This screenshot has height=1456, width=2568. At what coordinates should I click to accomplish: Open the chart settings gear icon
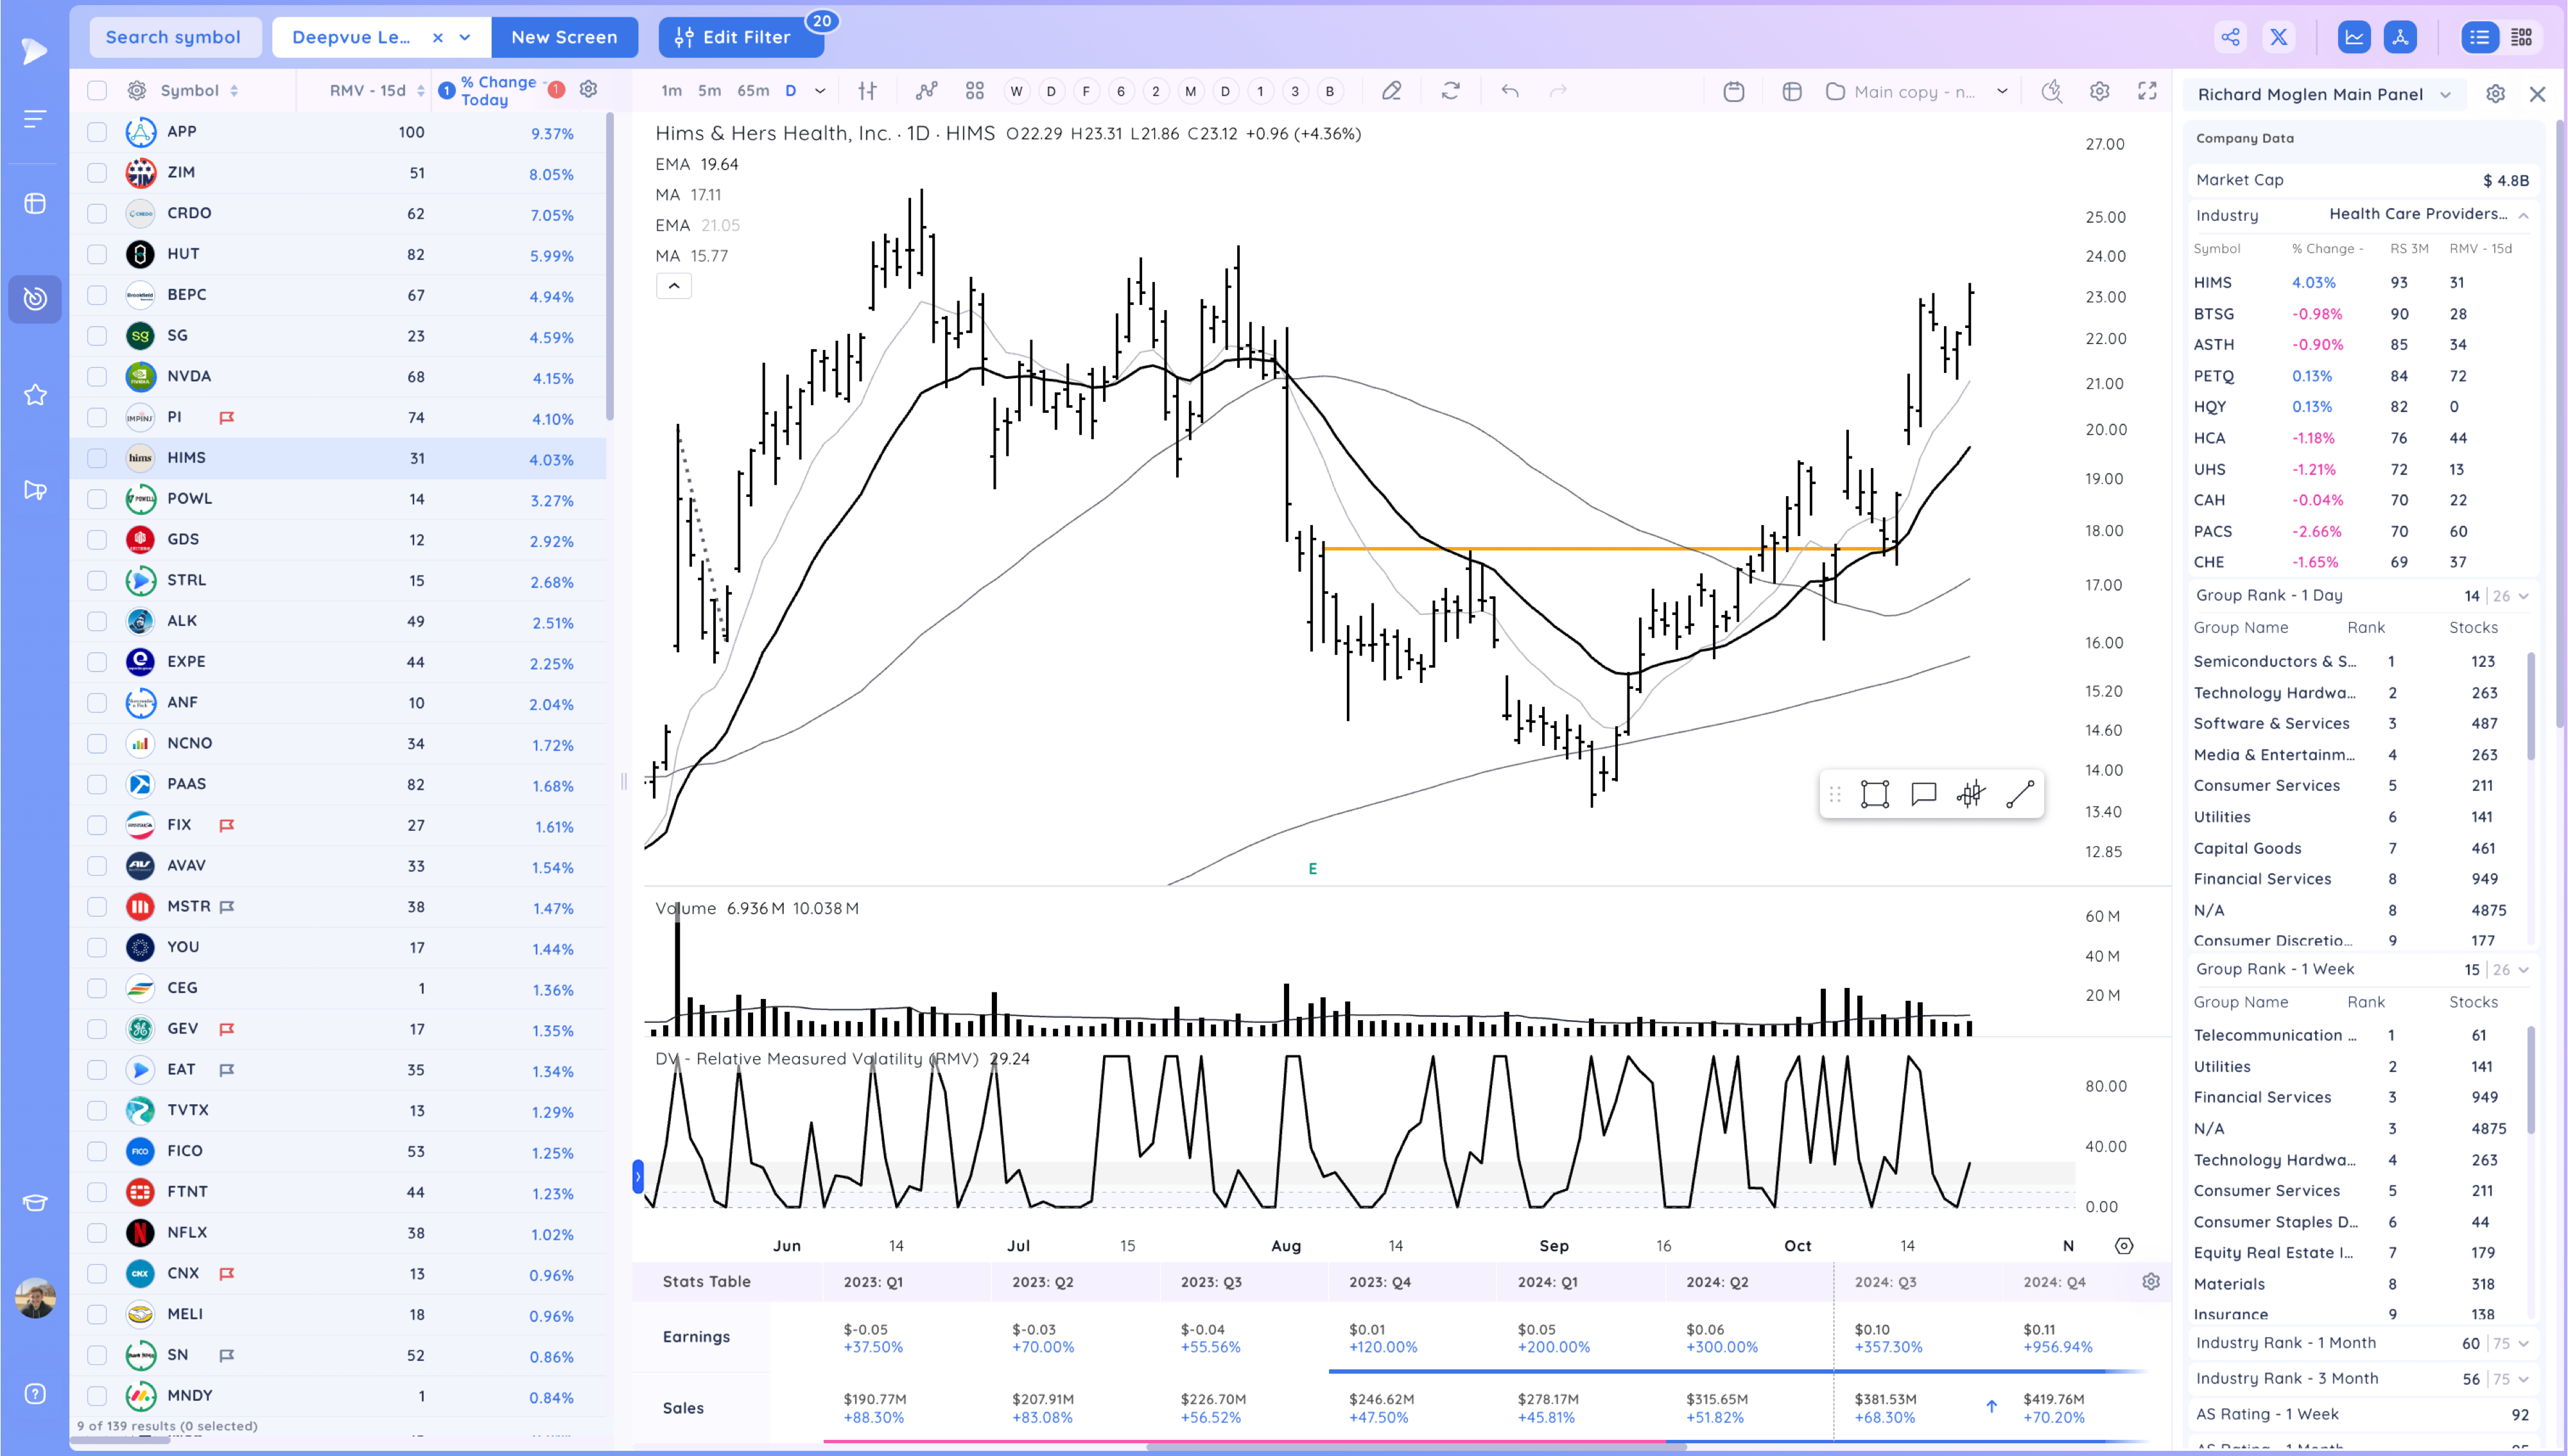2099,91
